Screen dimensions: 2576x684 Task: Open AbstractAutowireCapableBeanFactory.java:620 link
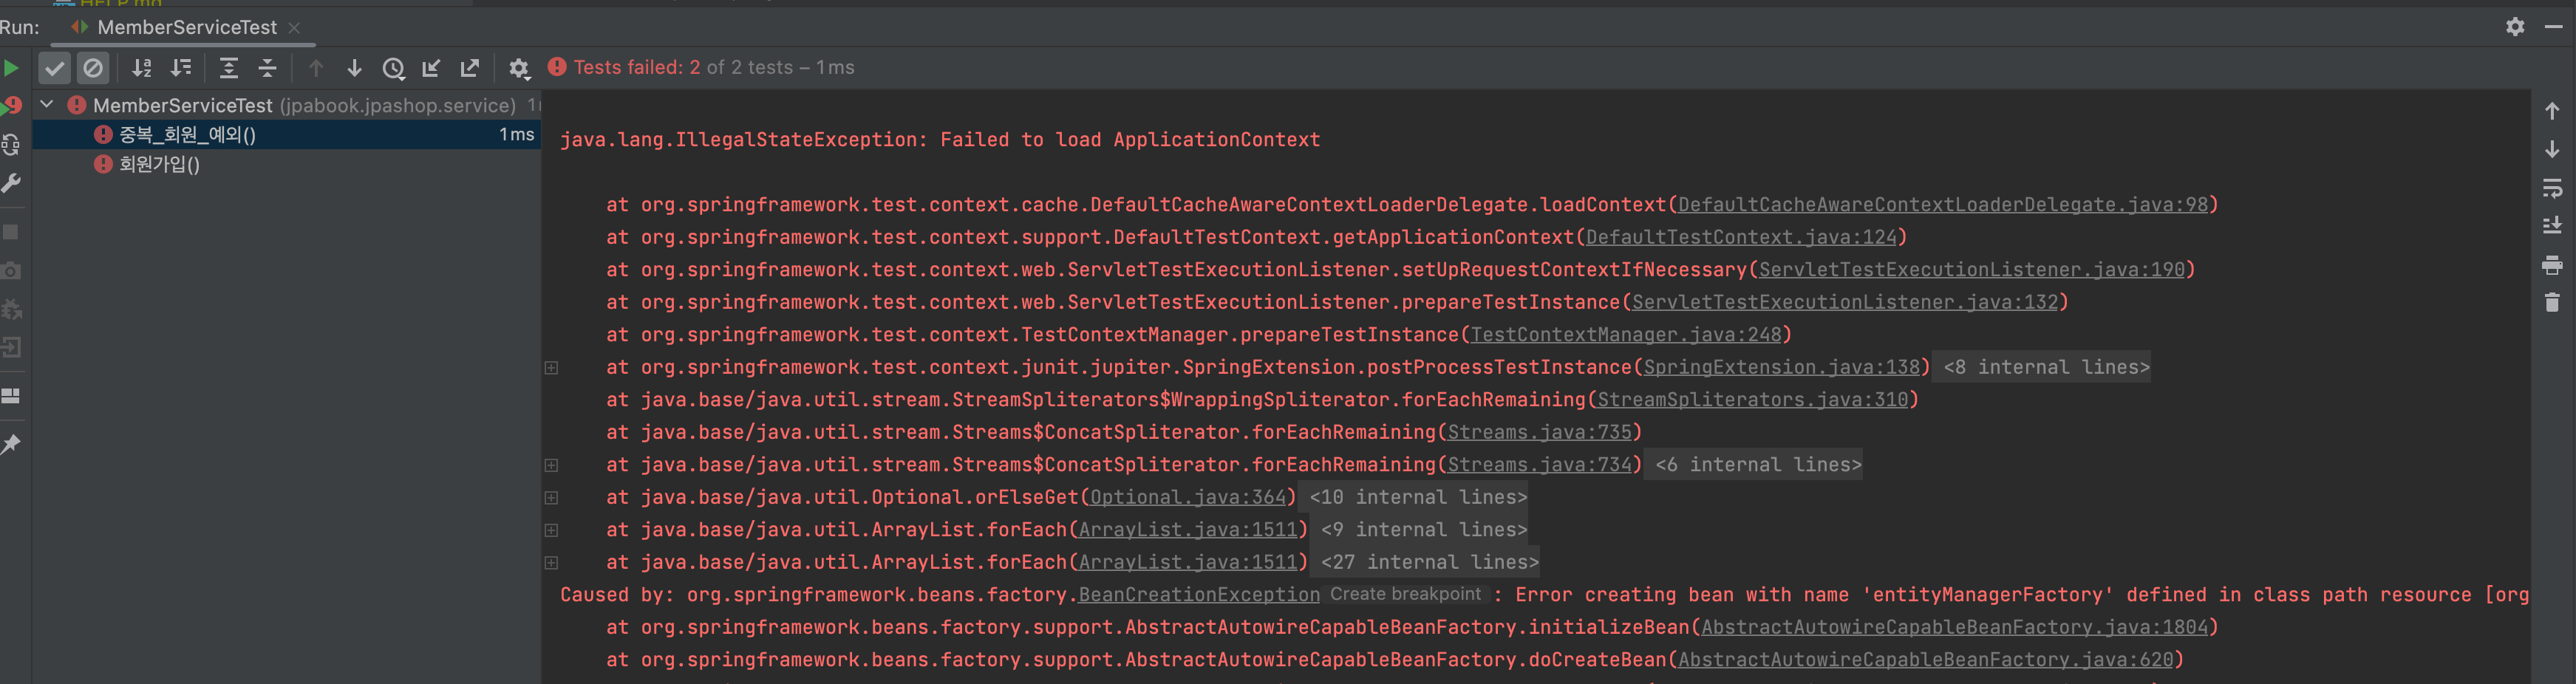point(1925,660)
